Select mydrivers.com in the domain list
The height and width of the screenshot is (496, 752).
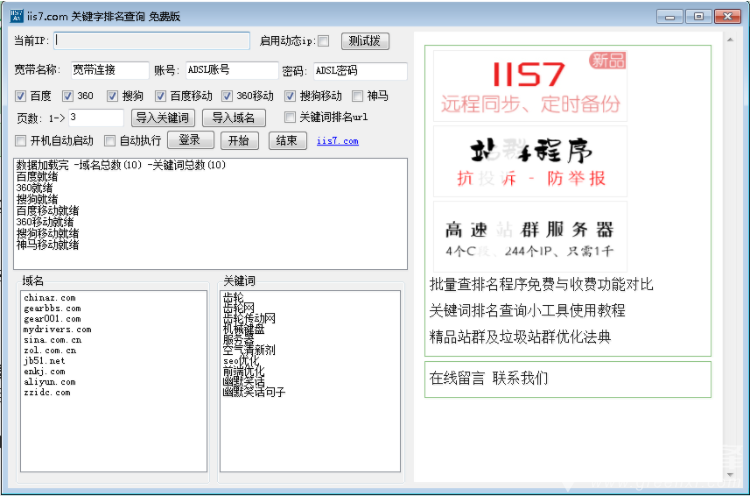coord(57,330)
